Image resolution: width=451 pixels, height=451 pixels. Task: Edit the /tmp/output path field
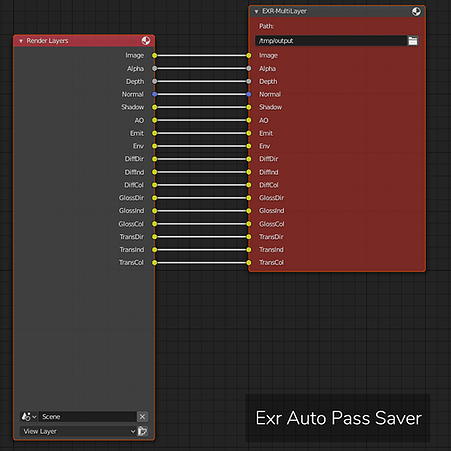(x=331, y=41)
